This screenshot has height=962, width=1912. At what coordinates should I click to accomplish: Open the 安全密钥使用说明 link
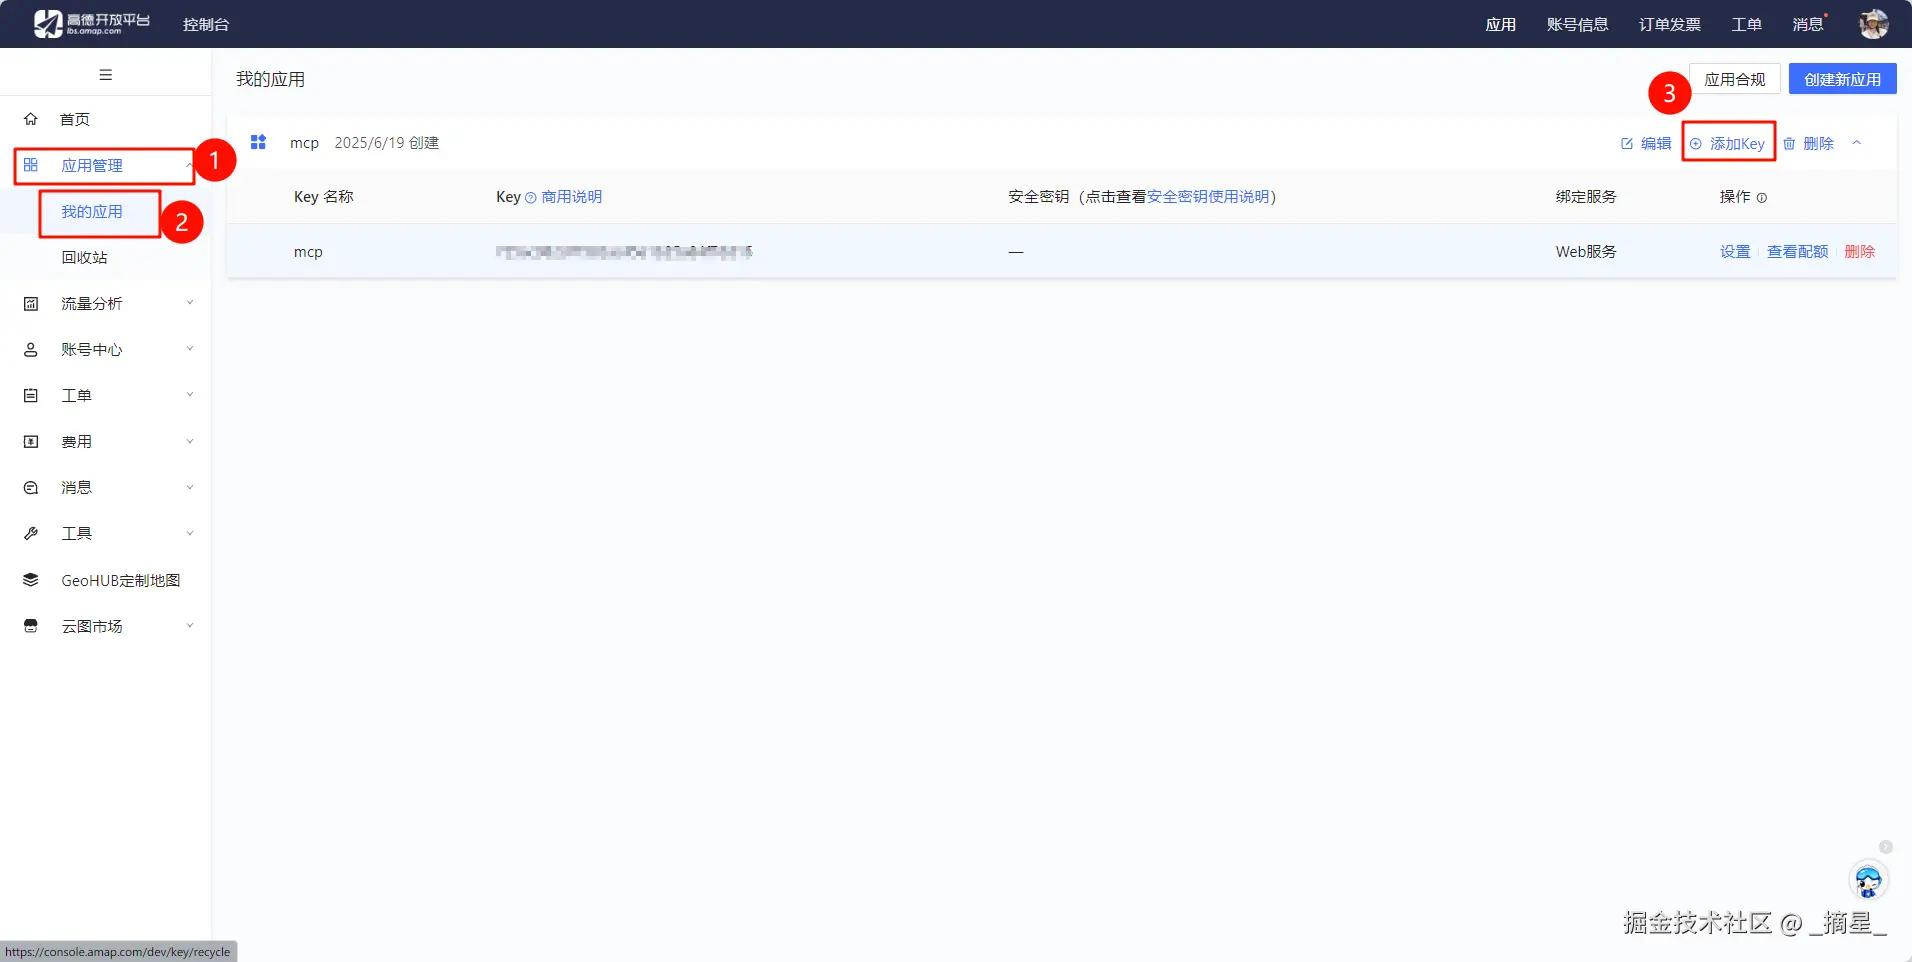pos(1208,197)
